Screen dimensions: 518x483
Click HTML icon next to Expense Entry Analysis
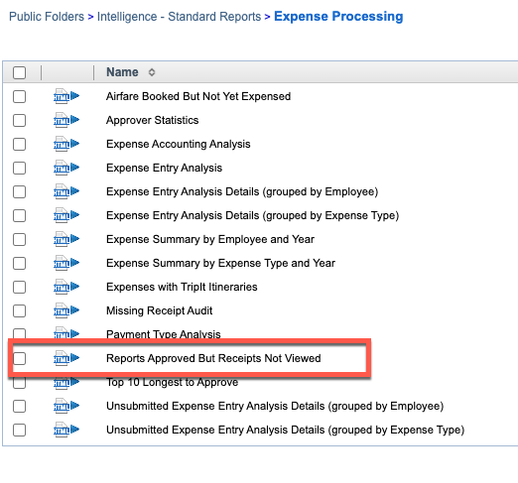[66, 168]
